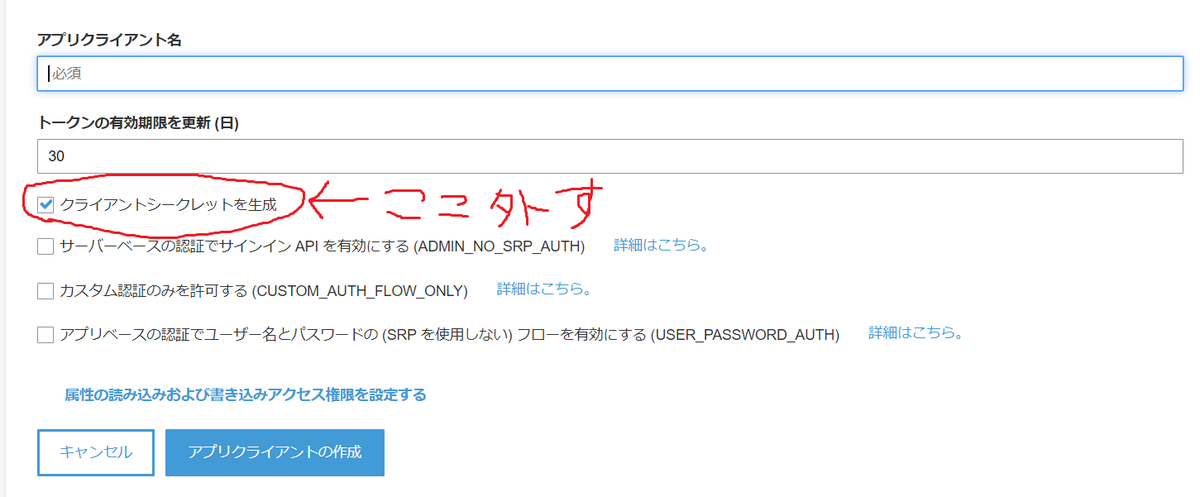The width and height of the screenshot is (1200, 497).
Task: Open 詳細はこちら link next to USER_PASSWORD_AUTH
Action: point(916,333)
